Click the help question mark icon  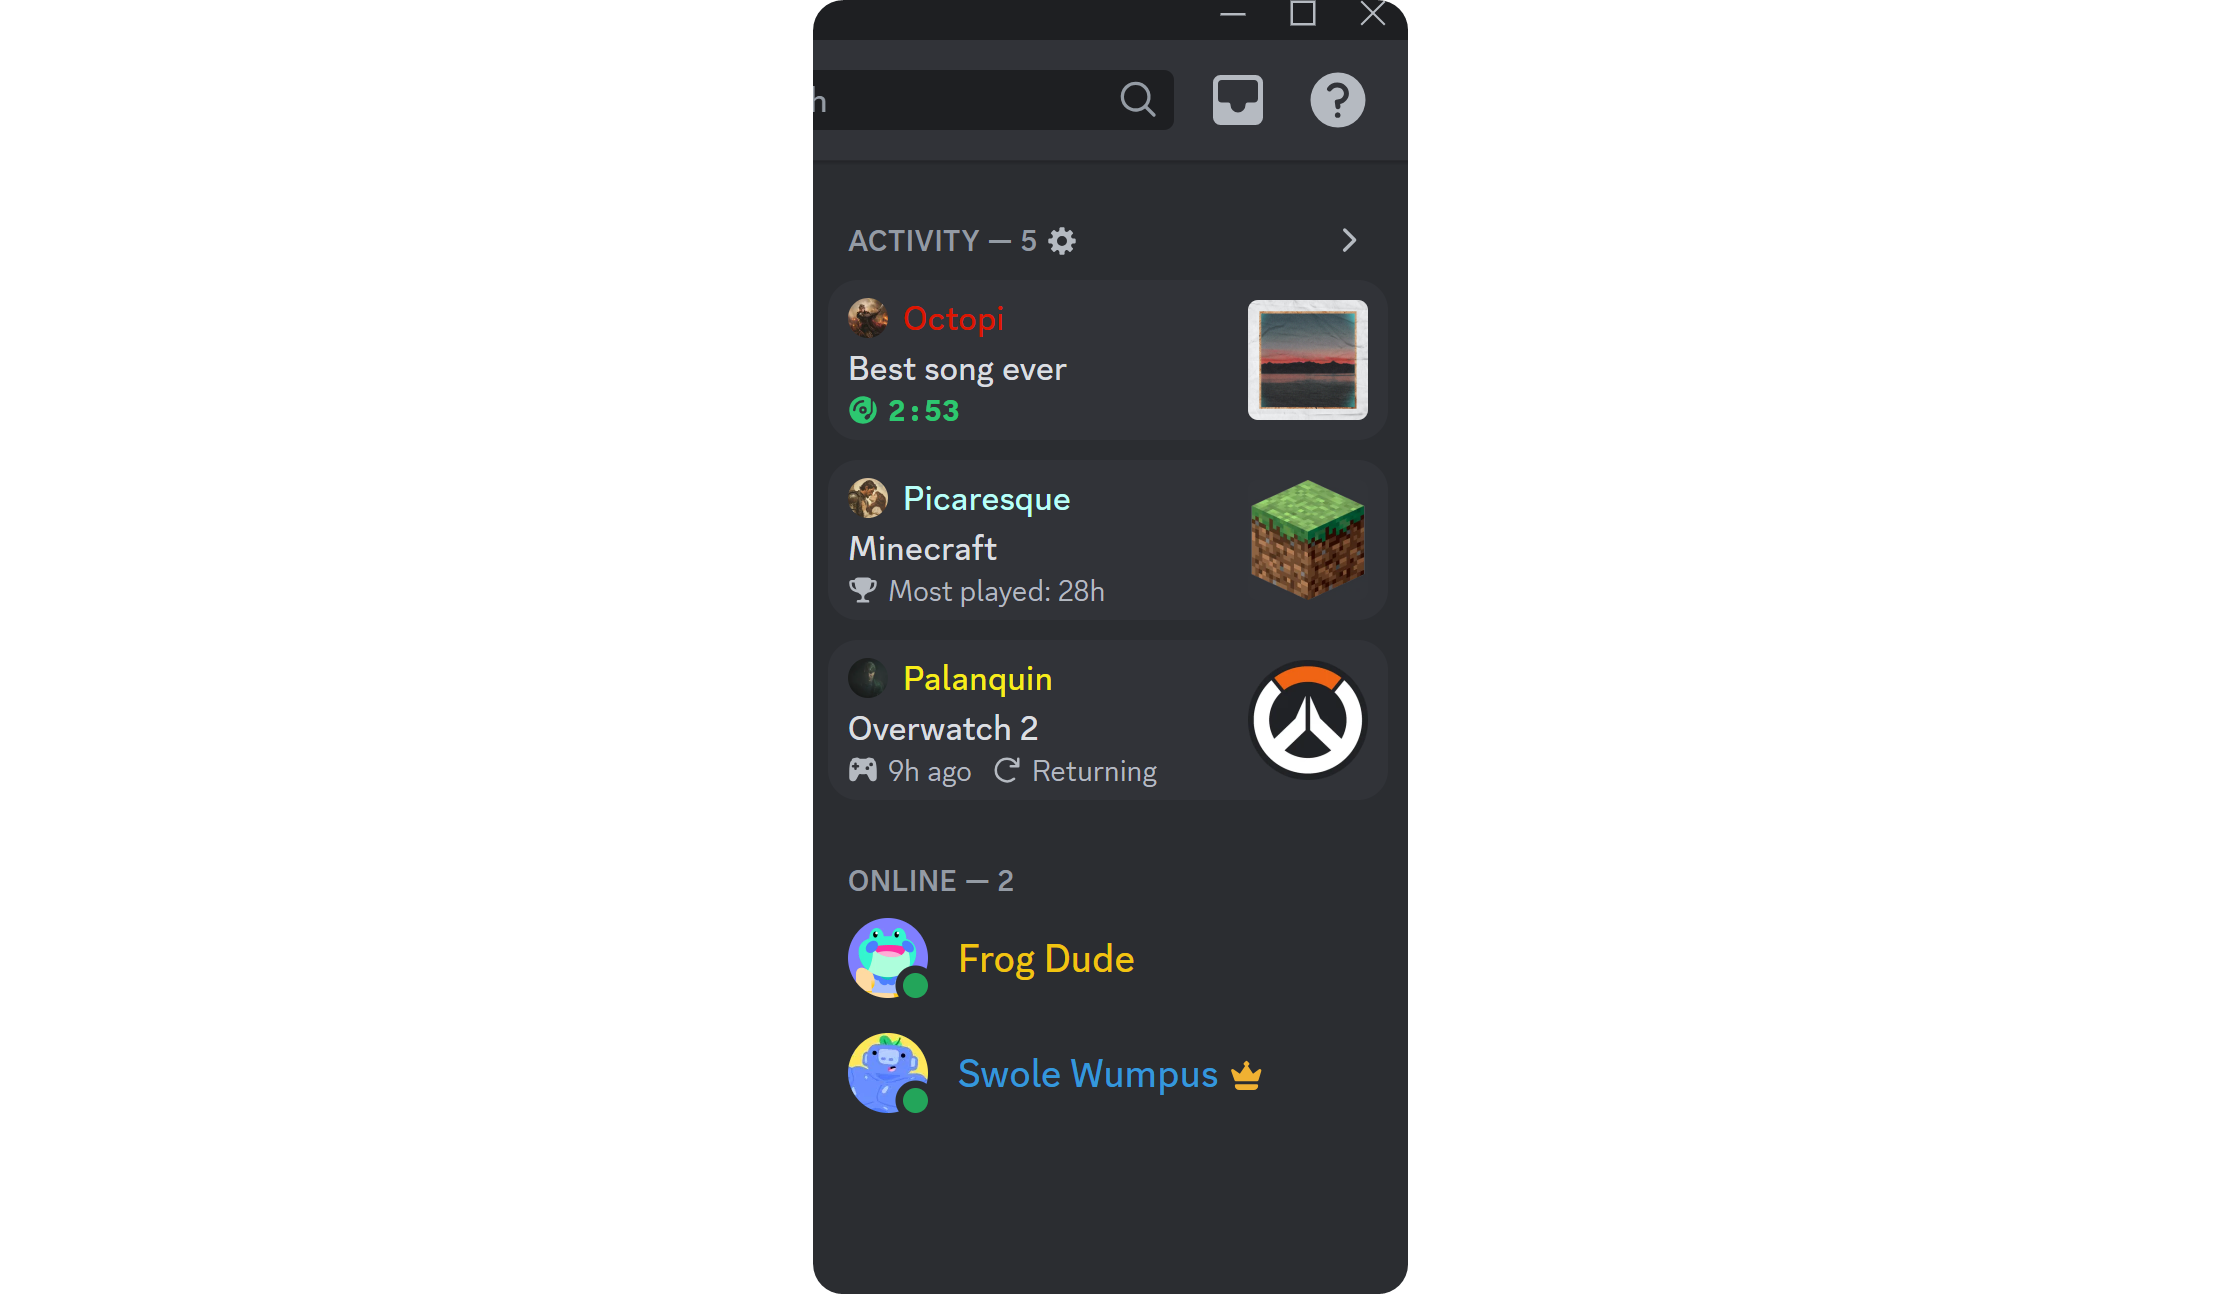(1334, 99)
